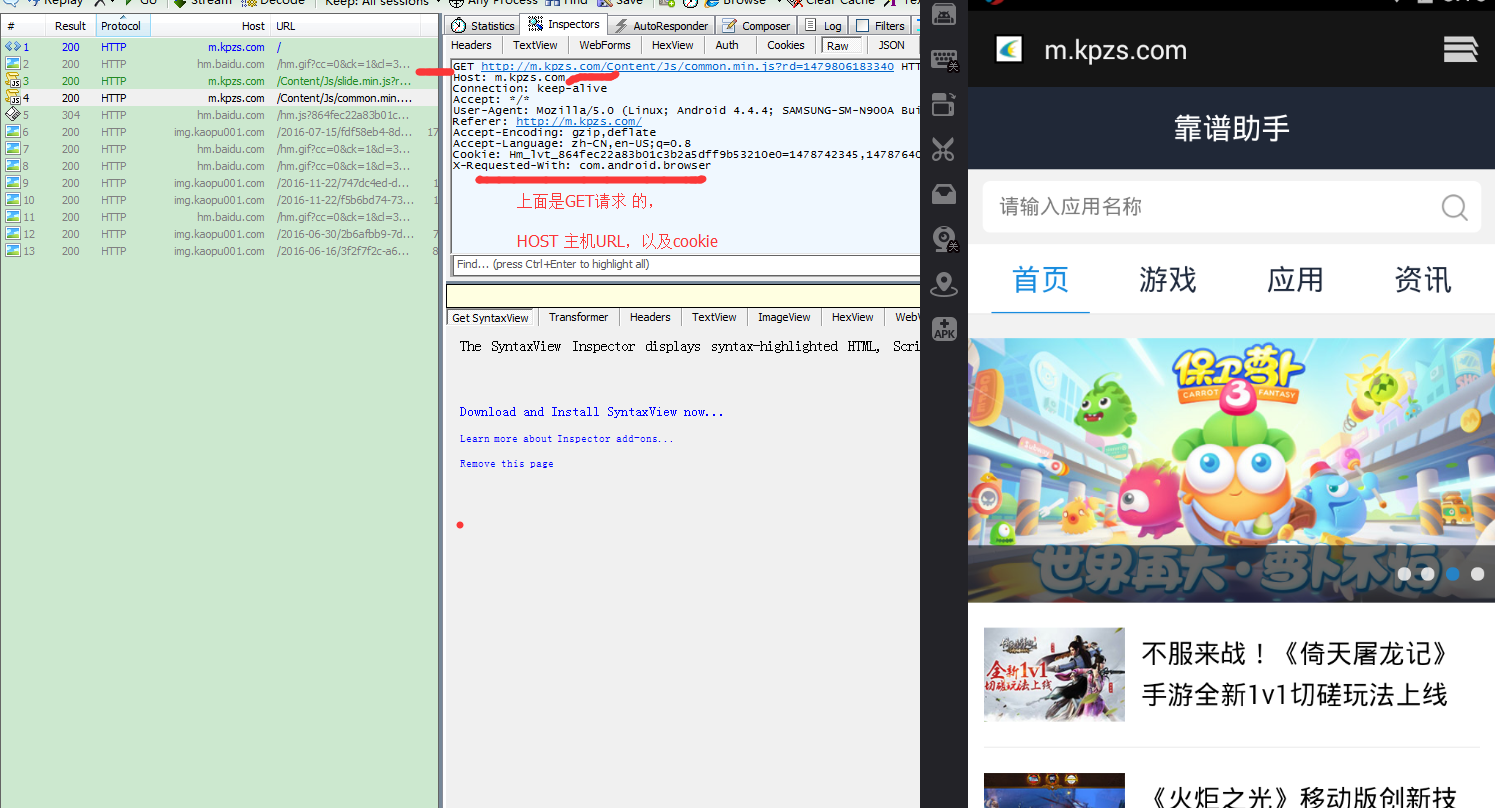
Task: Select session 2 hm.baidu.com row
Action: pyautogui.click(x=219, y=64)
